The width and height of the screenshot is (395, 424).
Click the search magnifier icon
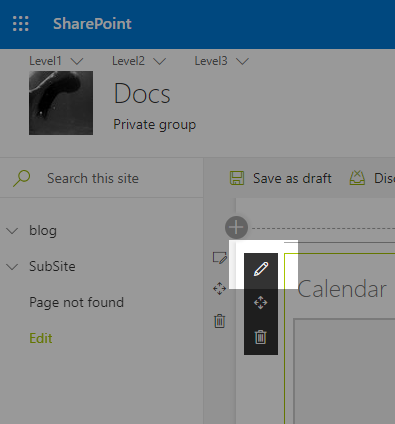point(22,178)
